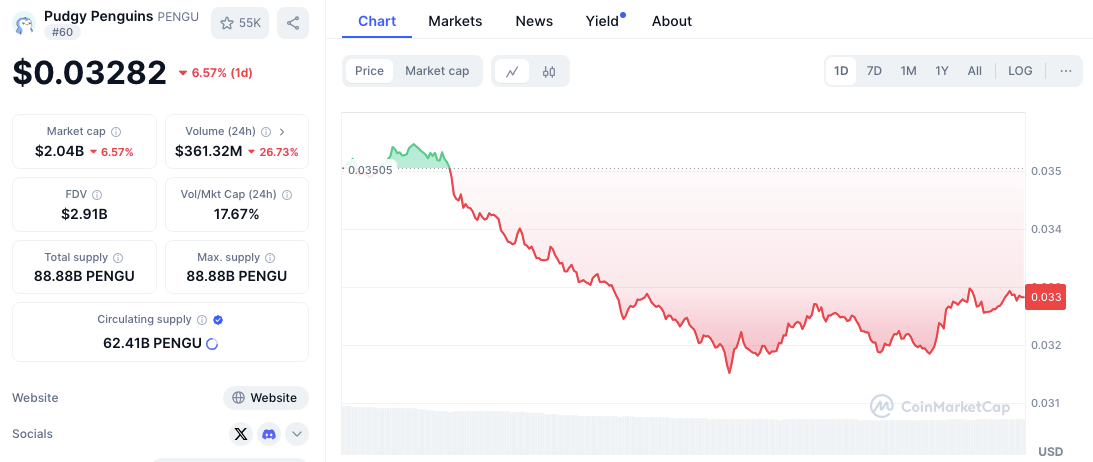
Task: Toggle chart to Market cap view
Action: tap(437, 71)
